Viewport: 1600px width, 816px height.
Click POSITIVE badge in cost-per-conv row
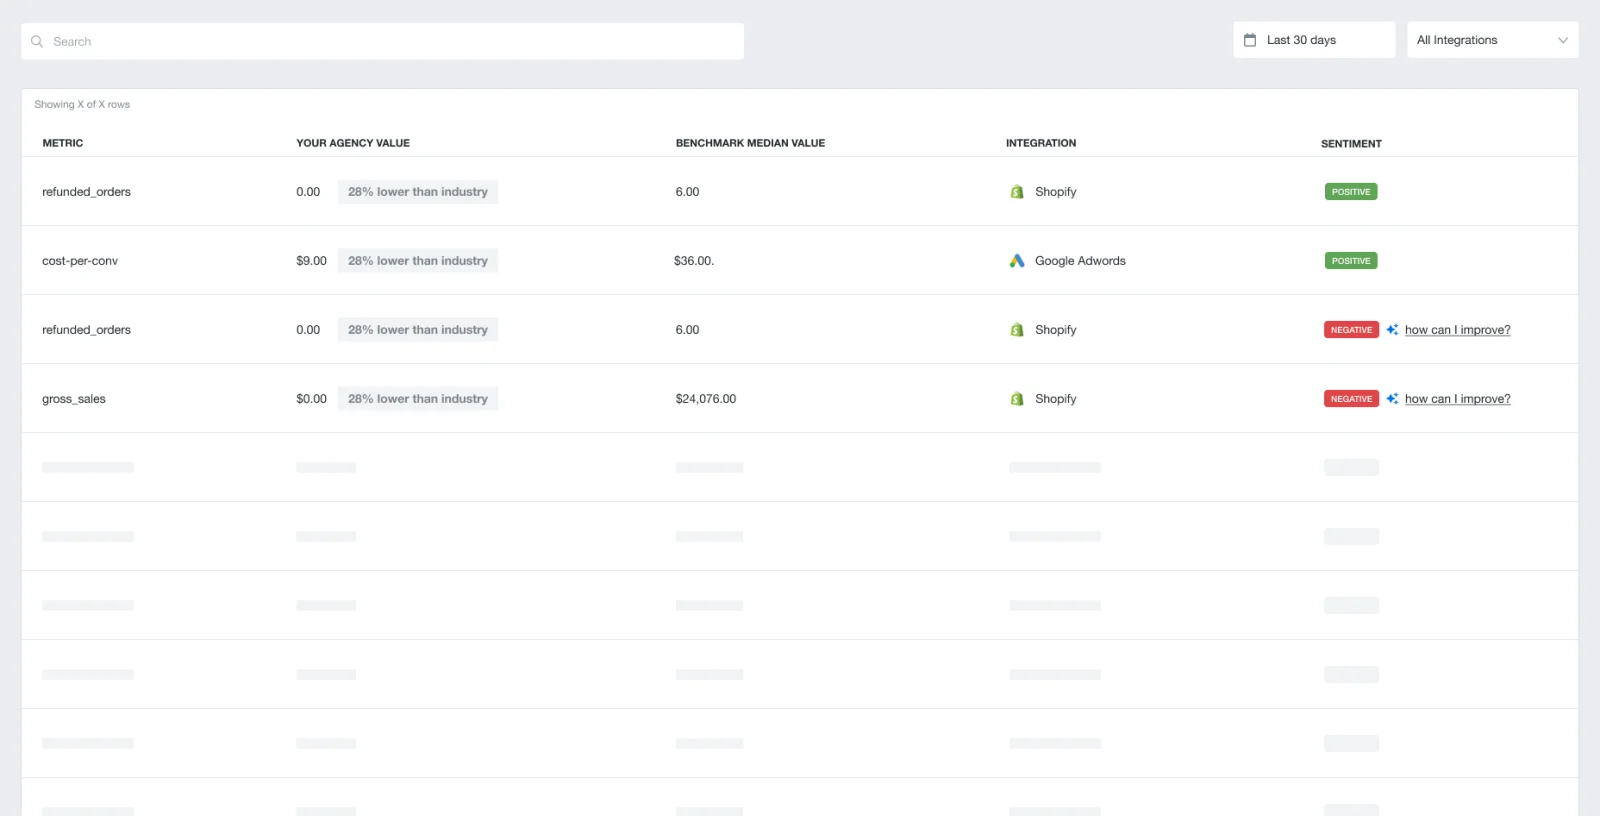point(1351,261)
